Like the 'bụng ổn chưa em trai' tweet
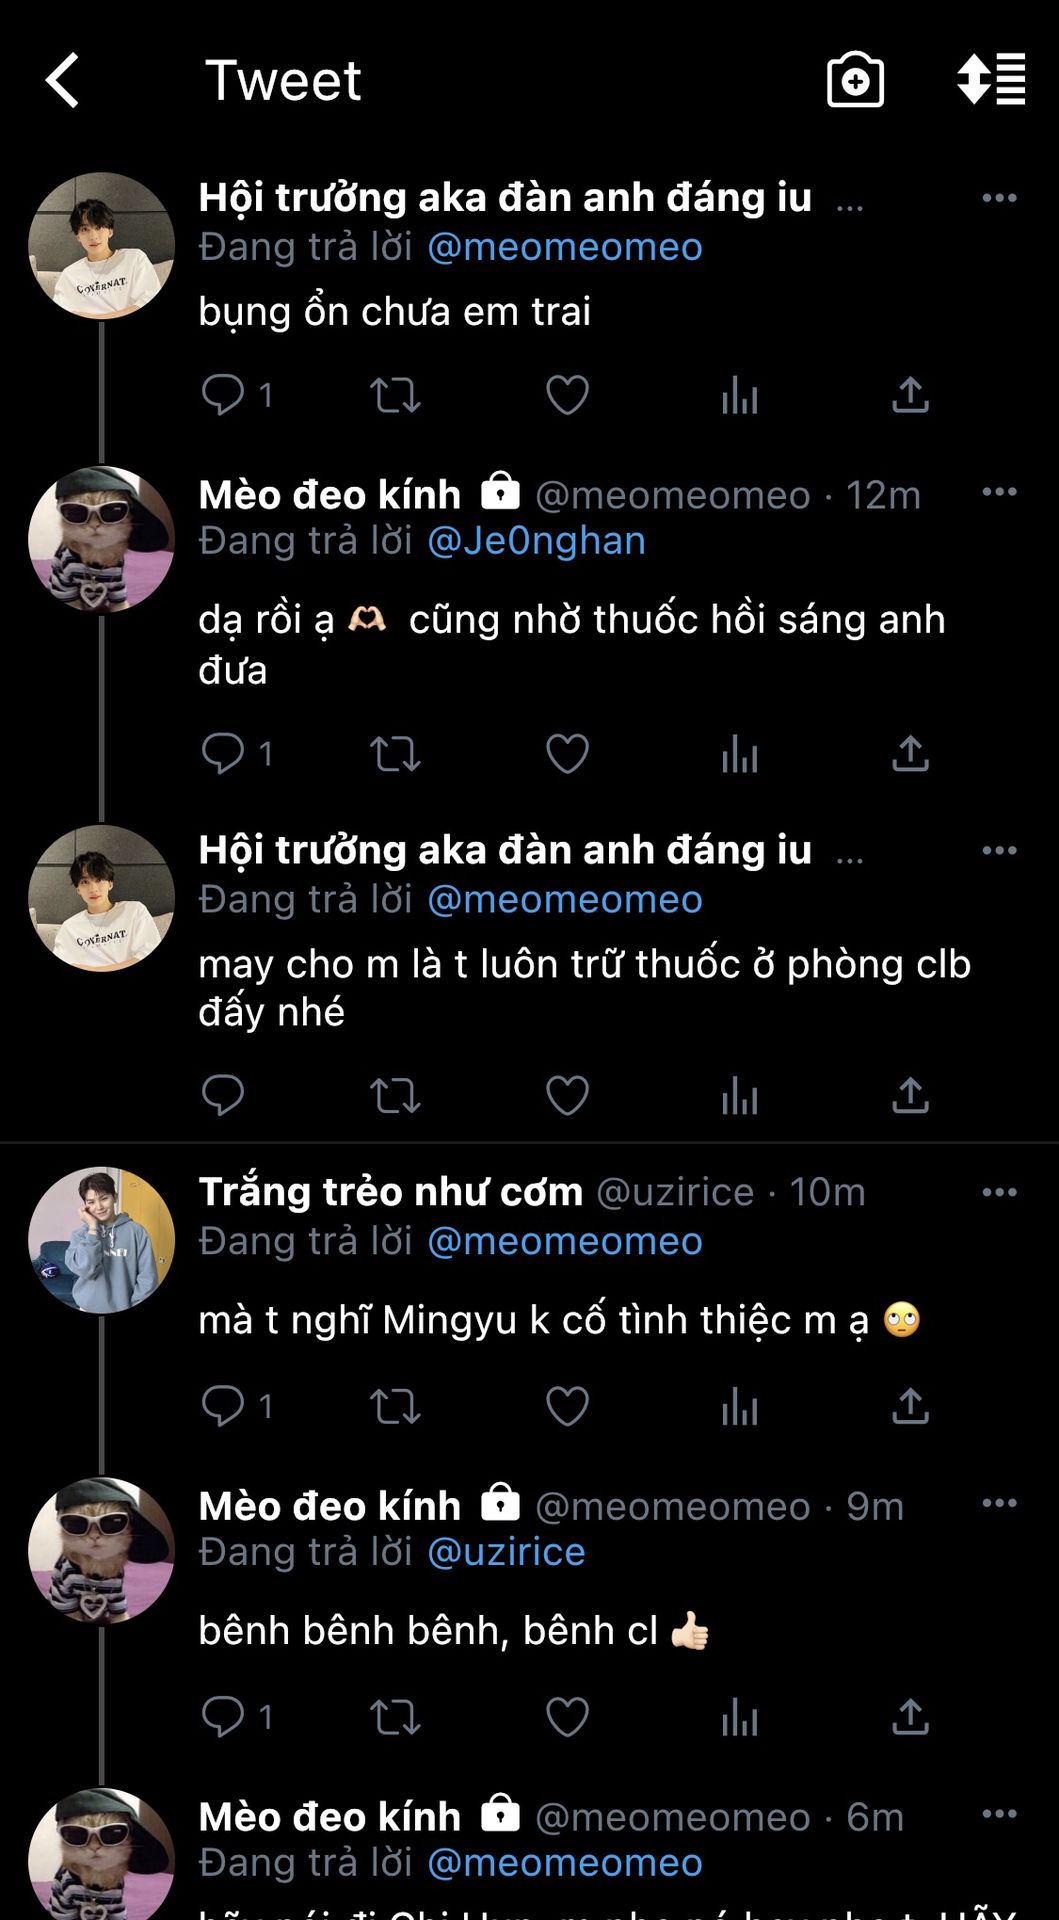Image resolution: width=1059 pixels, height=1920 pixels. (567, 395)
